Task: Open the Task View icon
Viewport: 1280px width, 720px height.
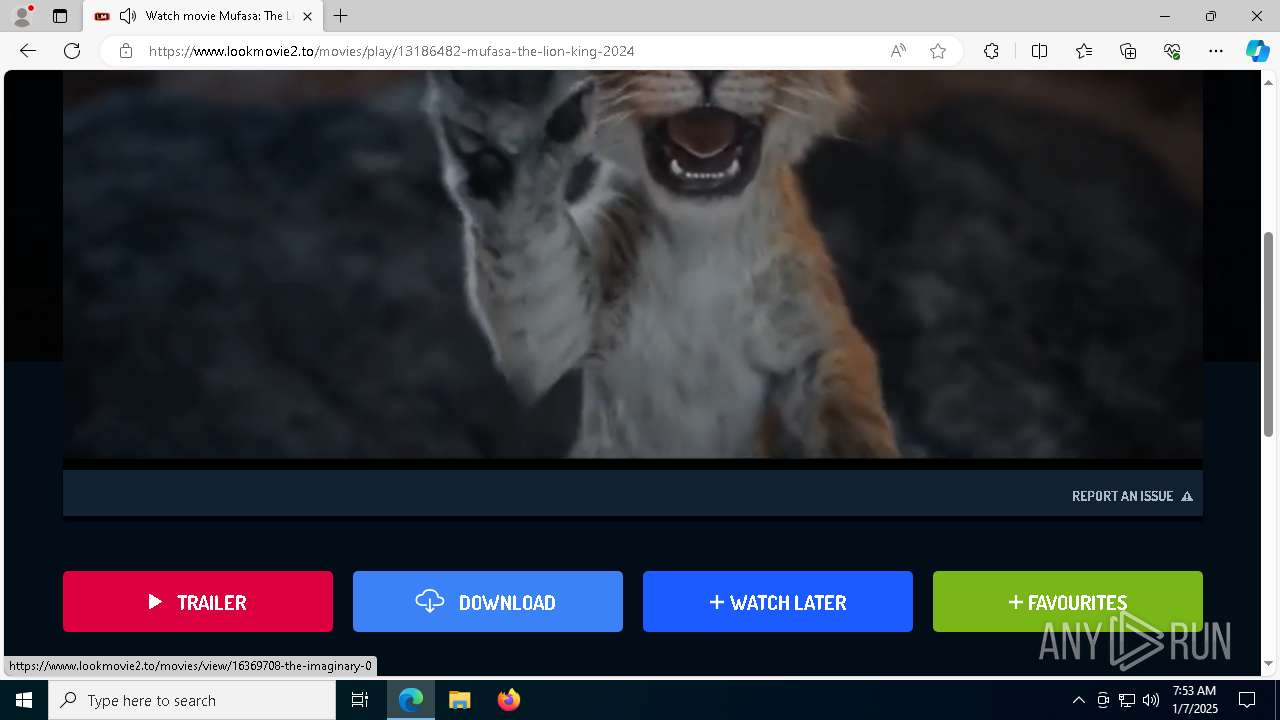Action: click(360, 700)
